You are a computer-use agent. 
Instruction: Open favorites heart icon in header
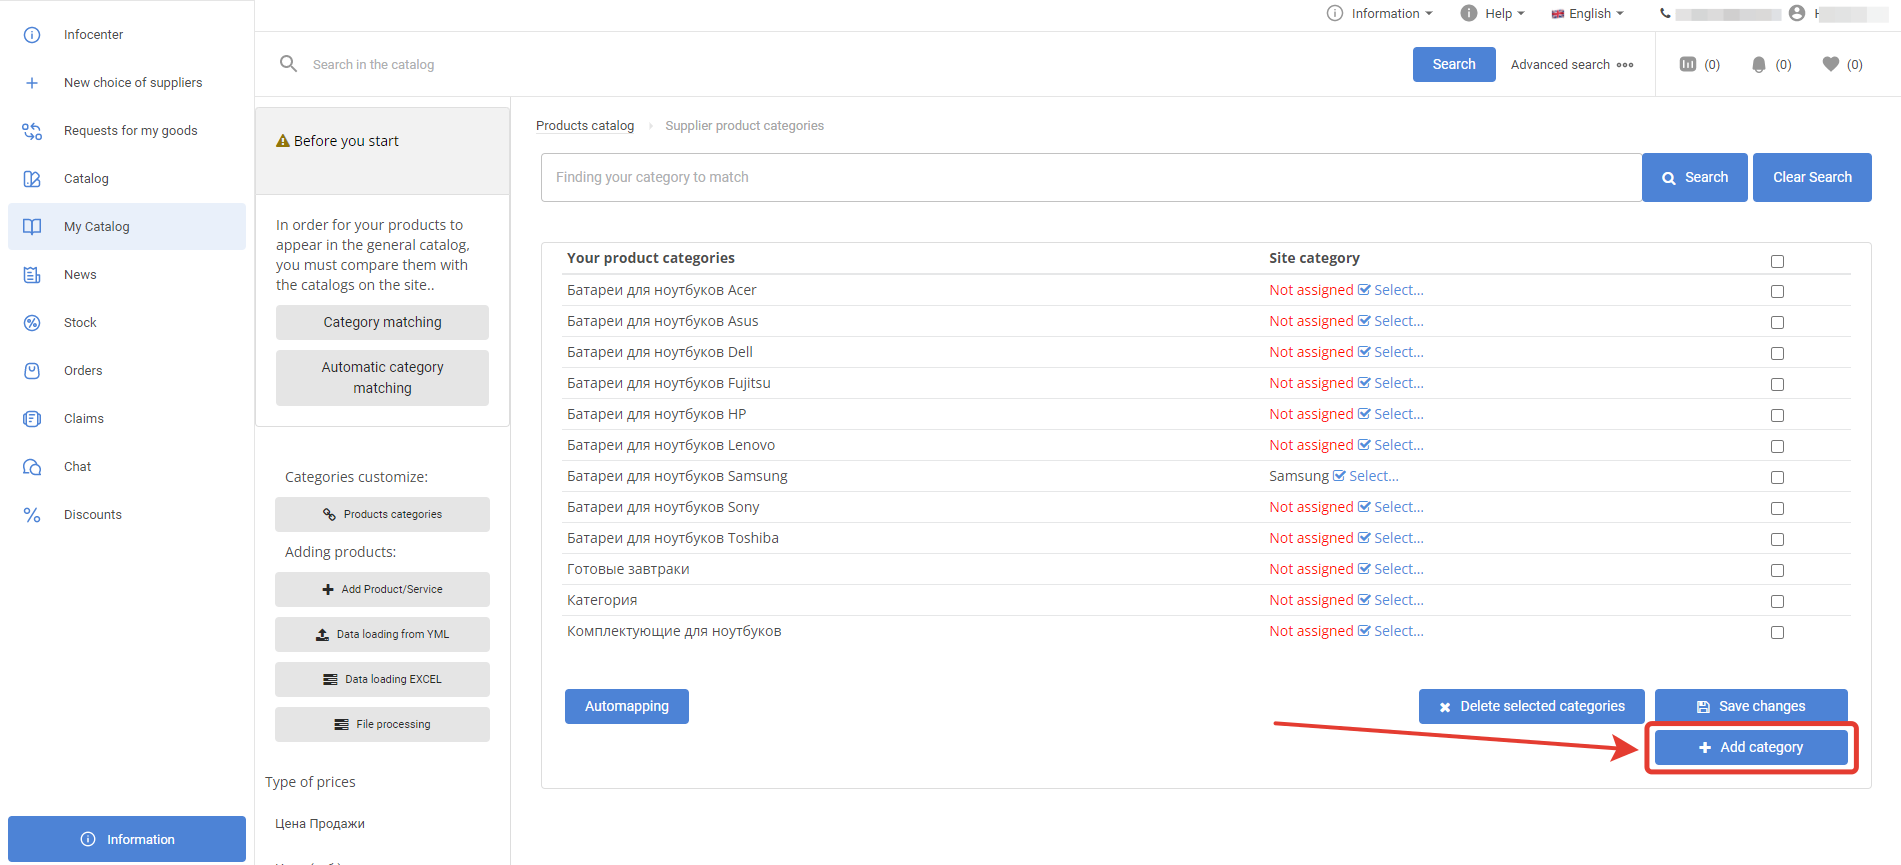[1830, 64]
